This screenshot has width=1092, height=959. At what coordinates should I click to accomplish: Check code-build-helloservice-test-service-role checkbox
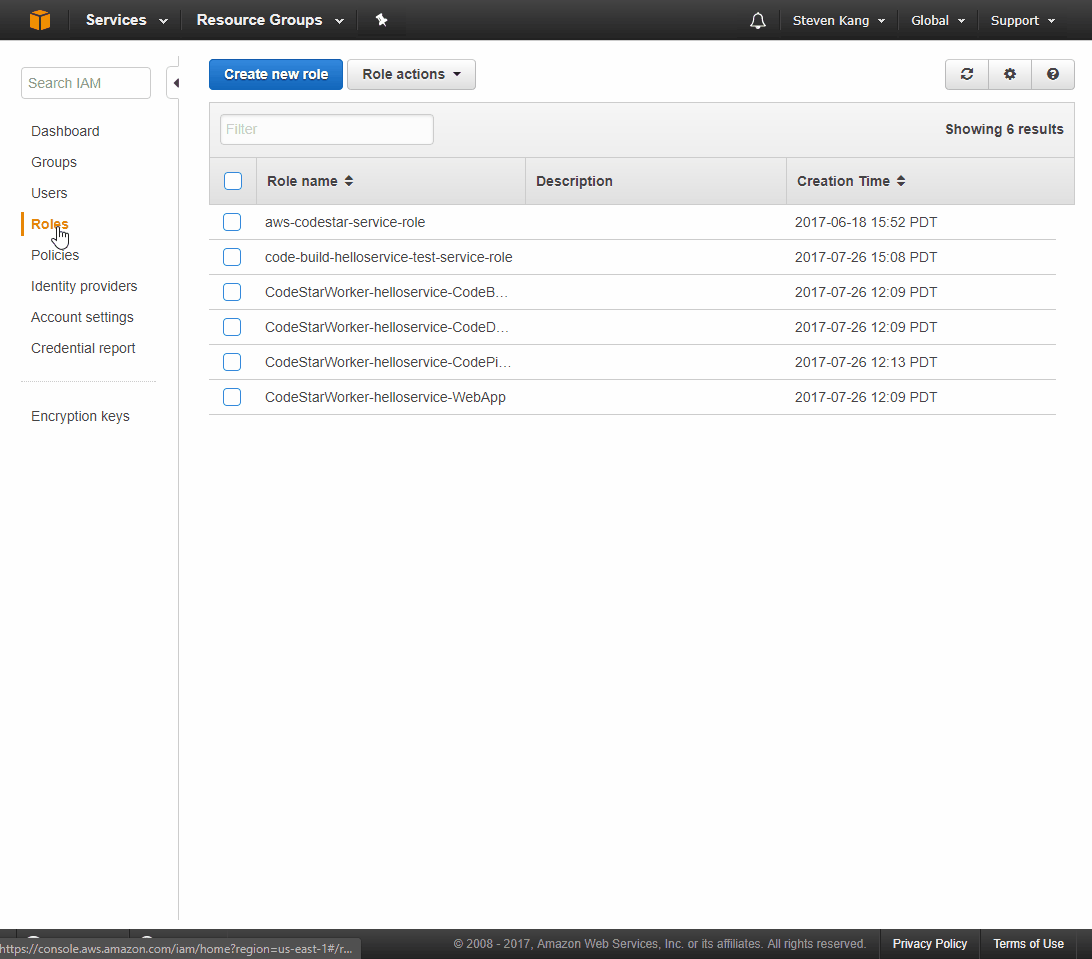pyautogui.click(x=232, y=257)
